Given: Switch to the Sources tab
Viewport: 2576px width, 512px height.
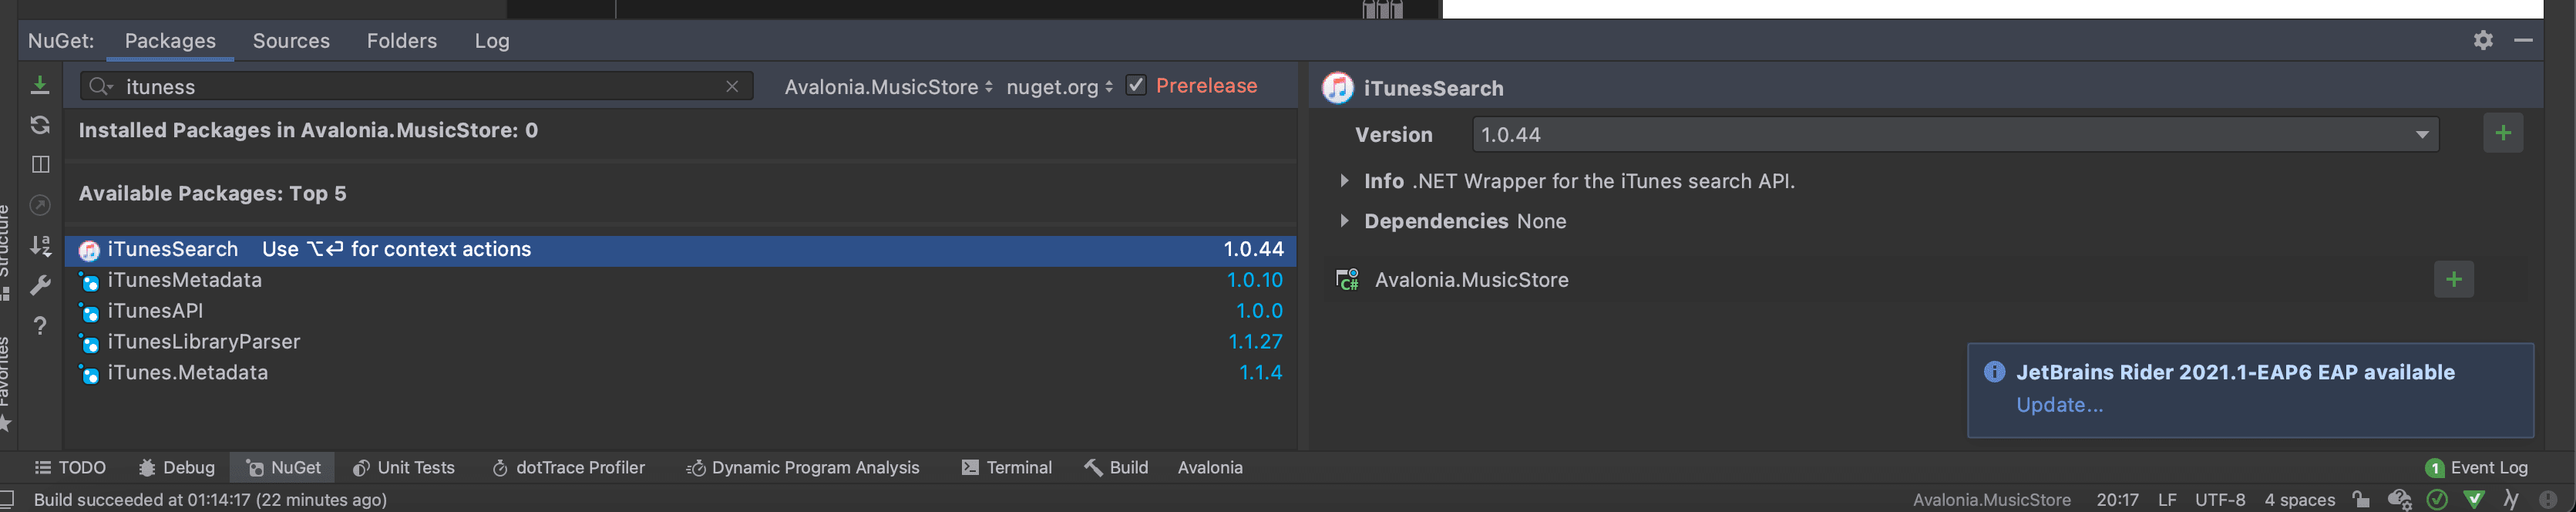Looking at the screenshot, I should coord(291,41).
